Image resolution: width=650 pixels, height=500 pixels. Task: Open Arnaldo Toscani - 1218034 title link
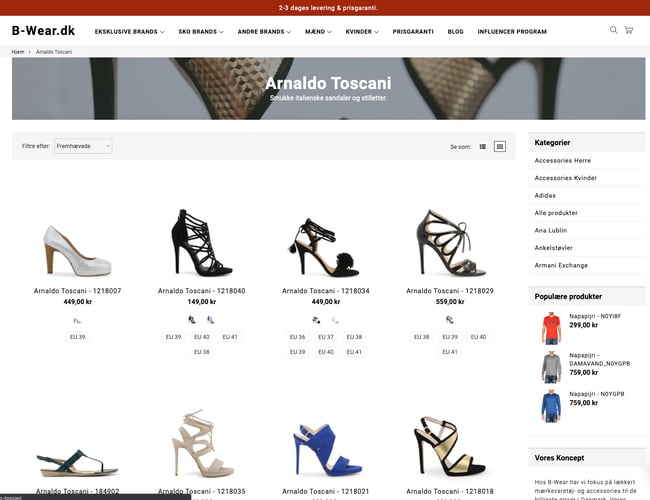coord(326,291)
